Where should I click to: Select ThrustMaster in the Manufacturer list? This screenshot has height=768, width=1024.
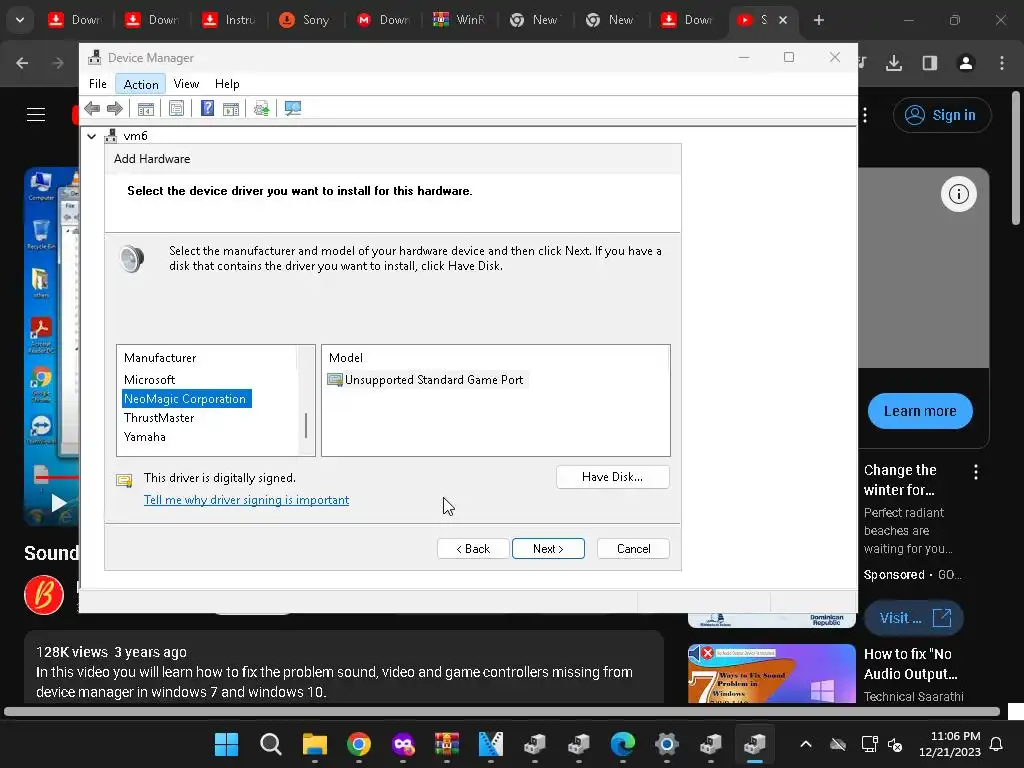(159, 417)
